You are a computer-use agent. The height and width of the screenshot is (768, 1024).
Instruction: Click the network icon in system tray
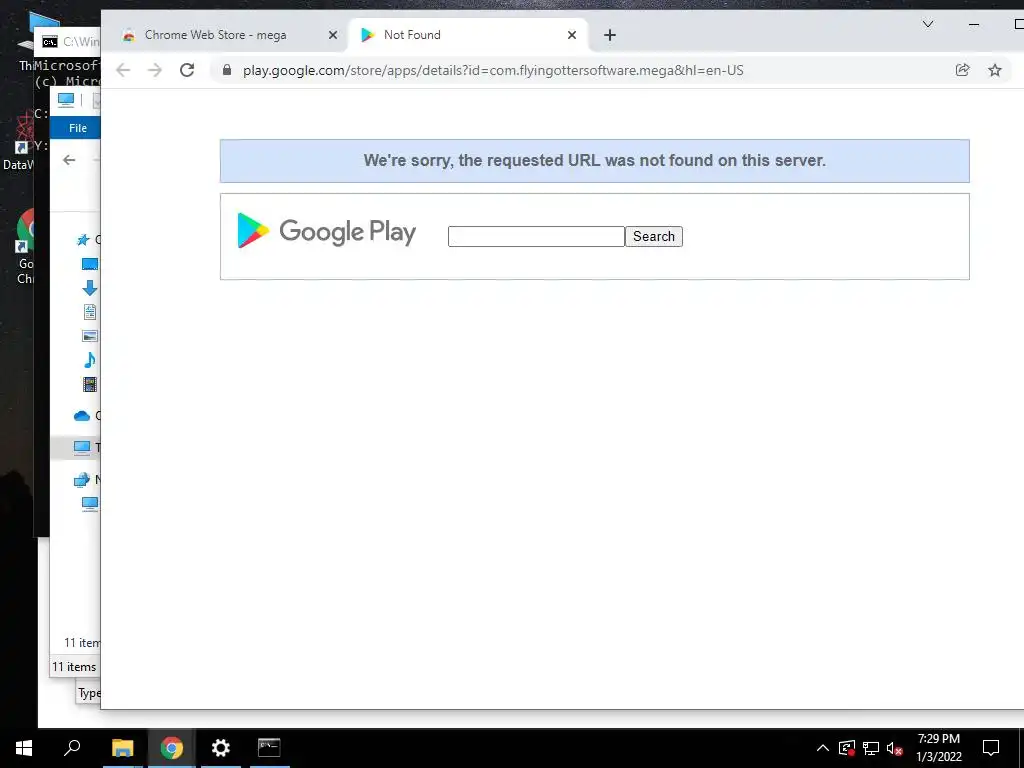pyautogui.click(x=871, y=748)
